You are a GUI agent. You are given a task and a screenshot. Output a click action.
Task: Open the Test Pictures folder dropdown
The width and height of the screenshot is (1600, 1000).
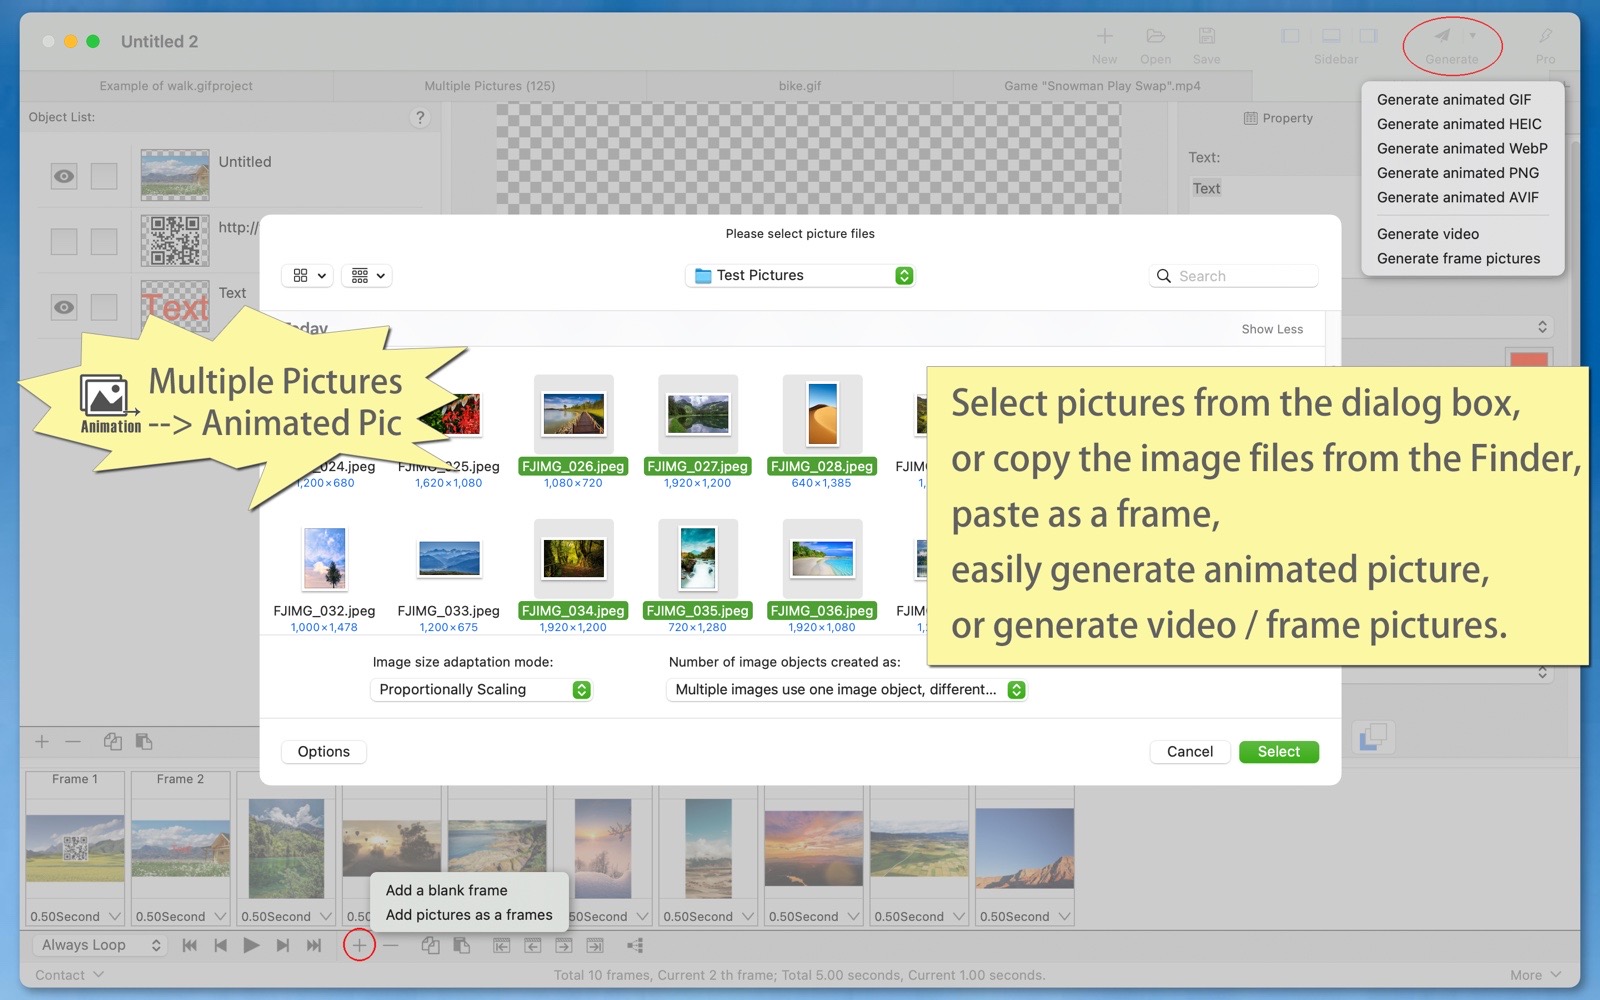[x=800, y=275]
